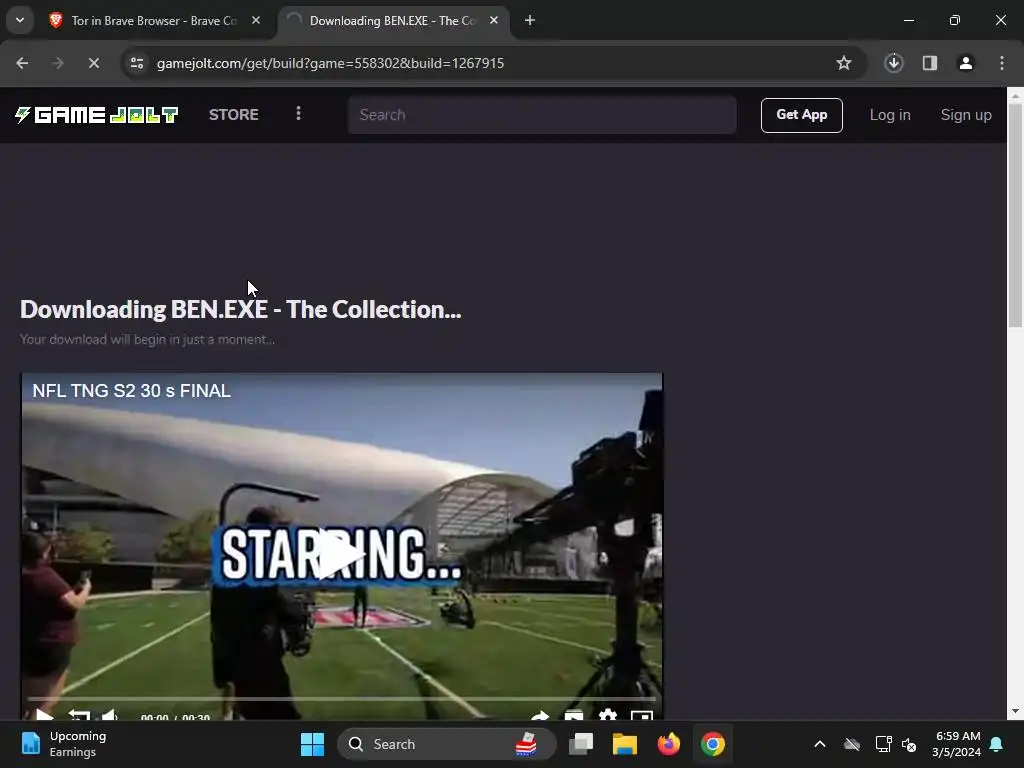This screenshot has height=768, width=1024.
Task: Open Task View on the taskbar
Action: click(581, 744)
